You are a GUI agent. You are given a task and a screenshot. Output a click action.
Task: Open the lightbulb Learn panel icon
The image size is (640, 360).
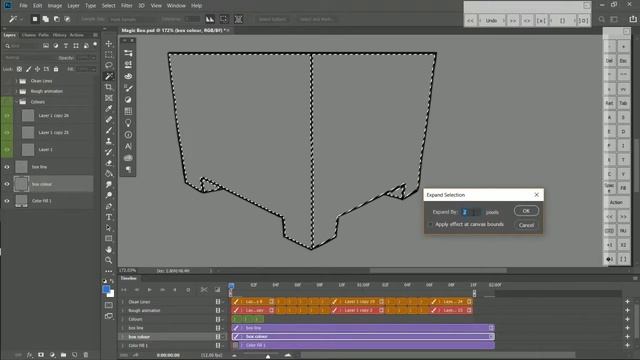(x=128, y=123)
